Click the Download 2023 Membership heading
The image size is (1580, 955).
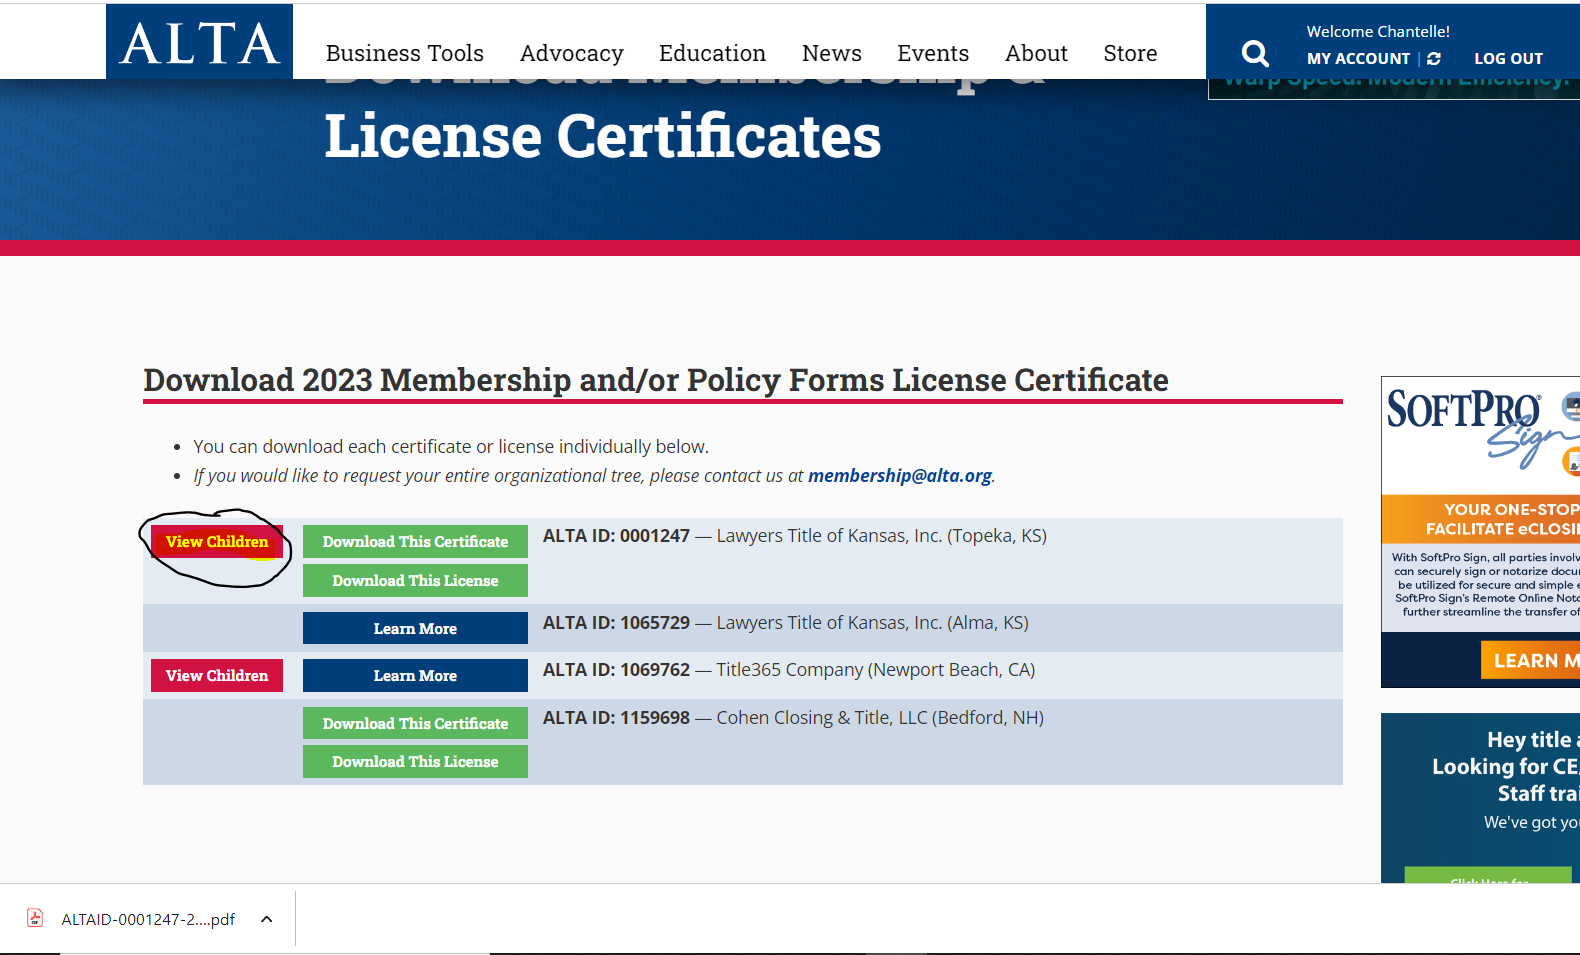pos(656,380)
